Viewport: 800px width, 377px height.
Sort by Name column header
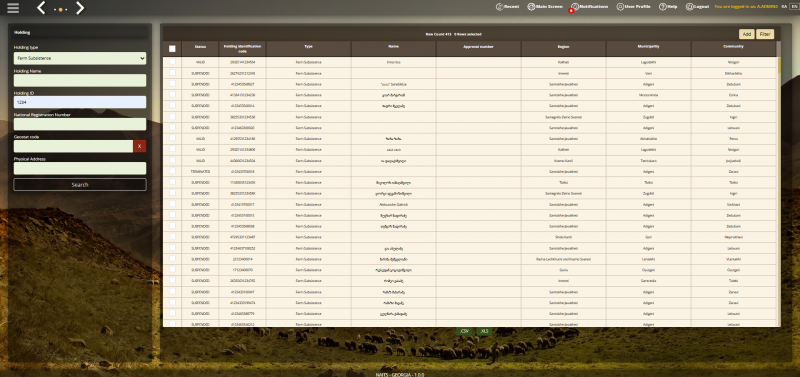pos(393,48)
